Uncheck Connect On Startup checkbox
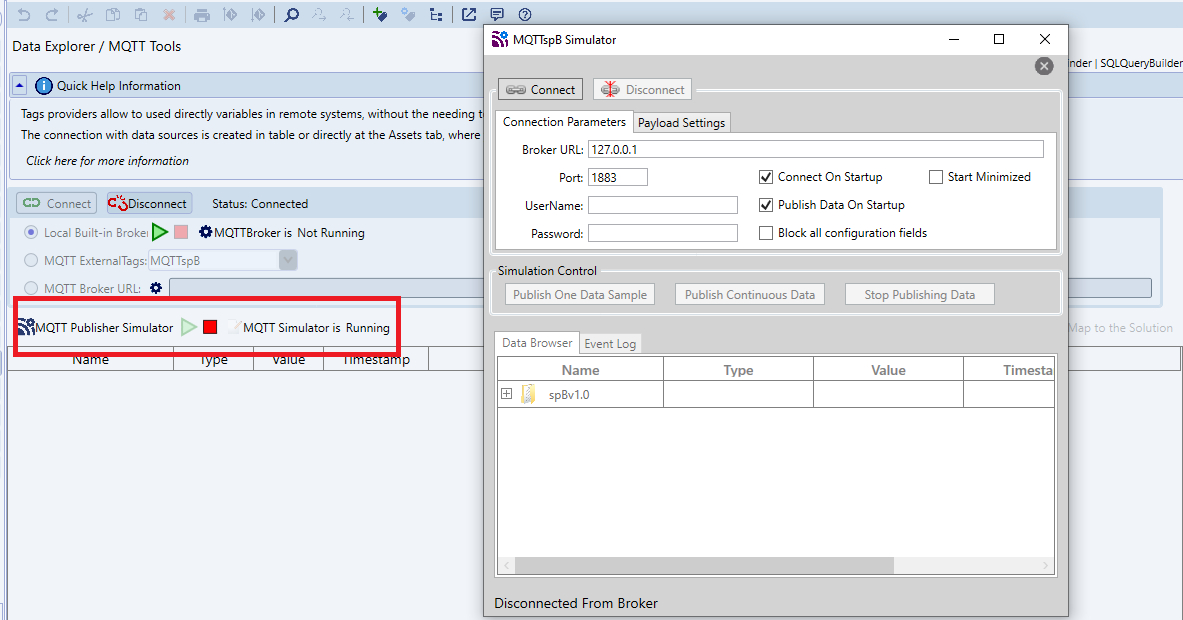Screen dimensions: 1183x620 coord(767,177)
